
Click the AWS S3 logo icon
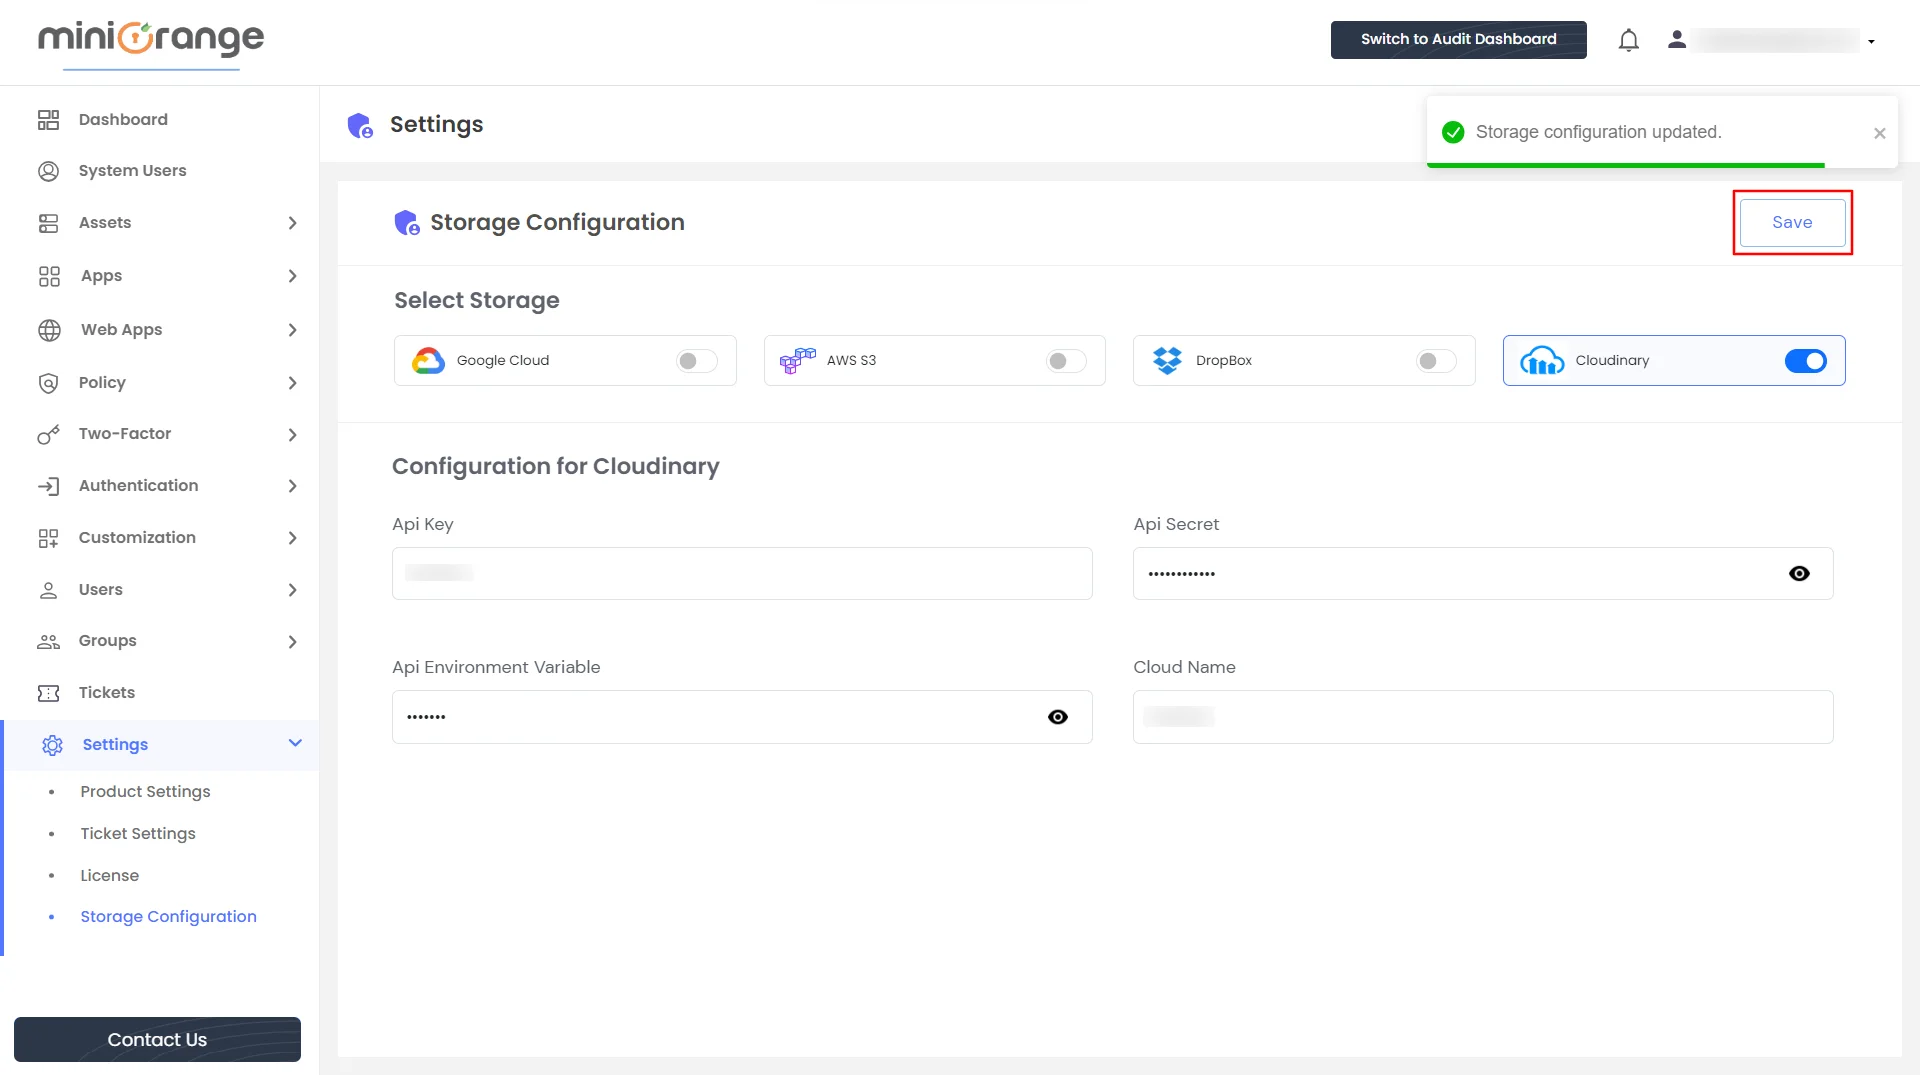[x=797, y=361]
